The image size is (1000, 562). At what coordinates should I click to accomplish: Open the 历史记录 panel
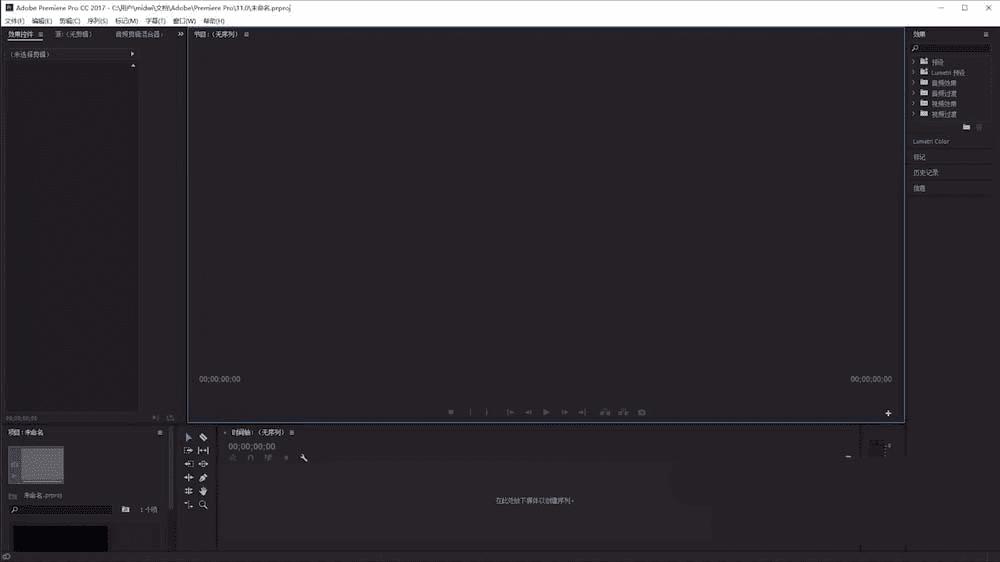tap(925, 172)
